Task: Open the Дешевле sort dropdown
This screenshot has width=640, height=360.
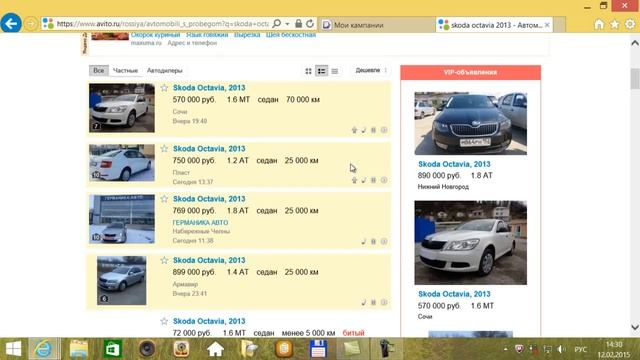Action: point(371,70)
